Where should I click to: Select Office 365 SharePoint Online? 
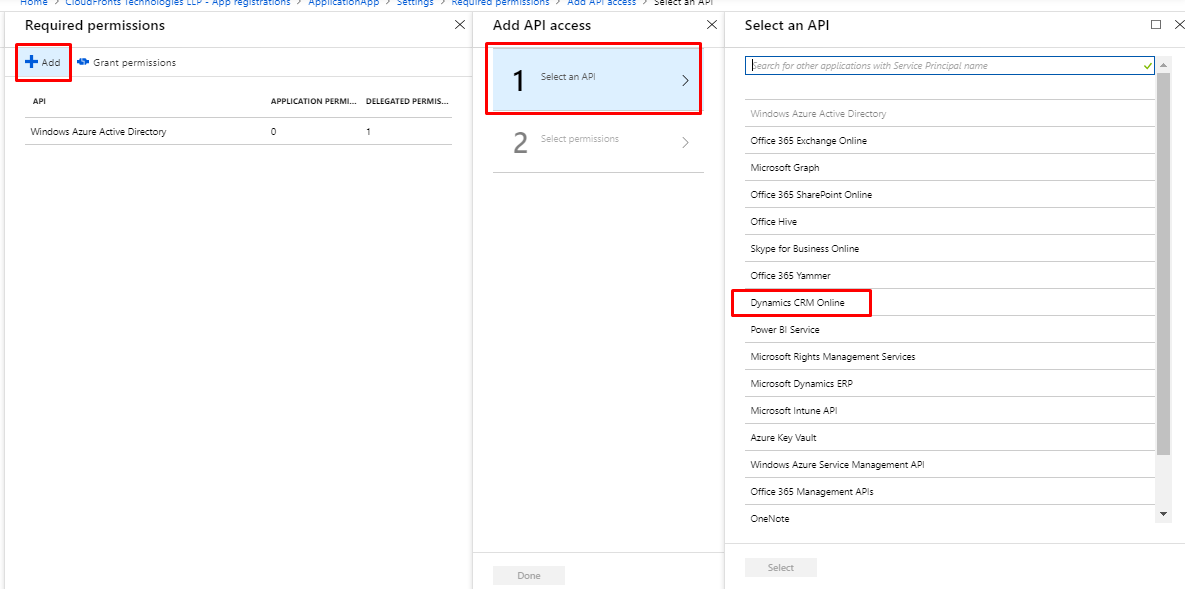[x=950, y=194]
